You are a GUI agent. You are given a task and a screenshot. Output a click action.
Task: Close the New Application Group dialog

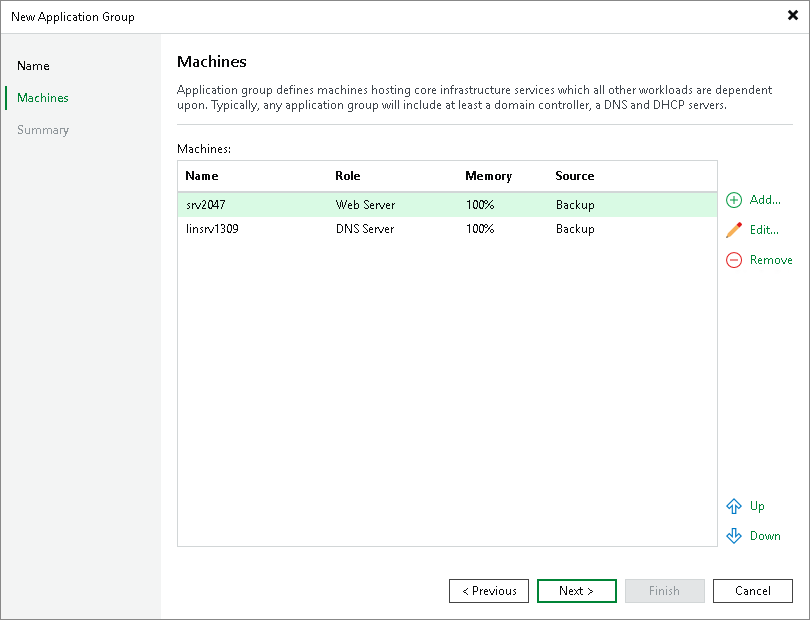coord(792,16)
